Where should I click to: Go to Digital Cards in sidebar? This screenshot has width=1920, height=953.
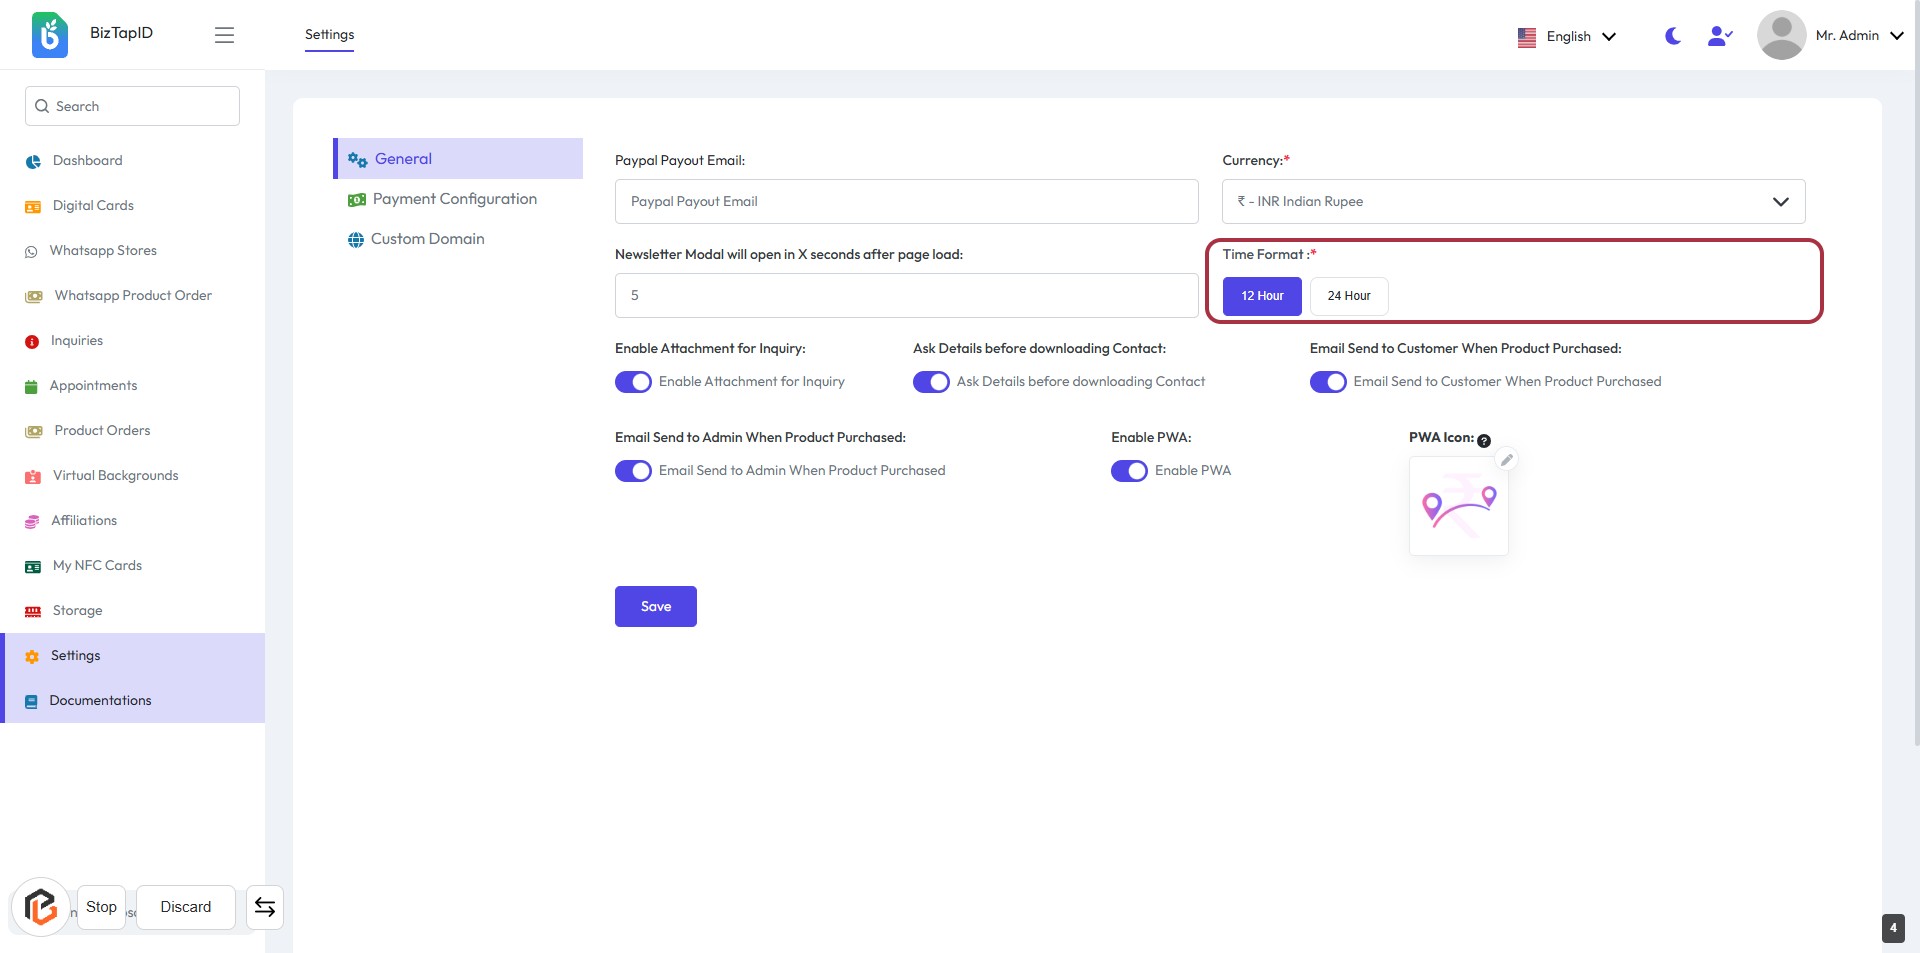pyautogui.click(x=93, y=205)
